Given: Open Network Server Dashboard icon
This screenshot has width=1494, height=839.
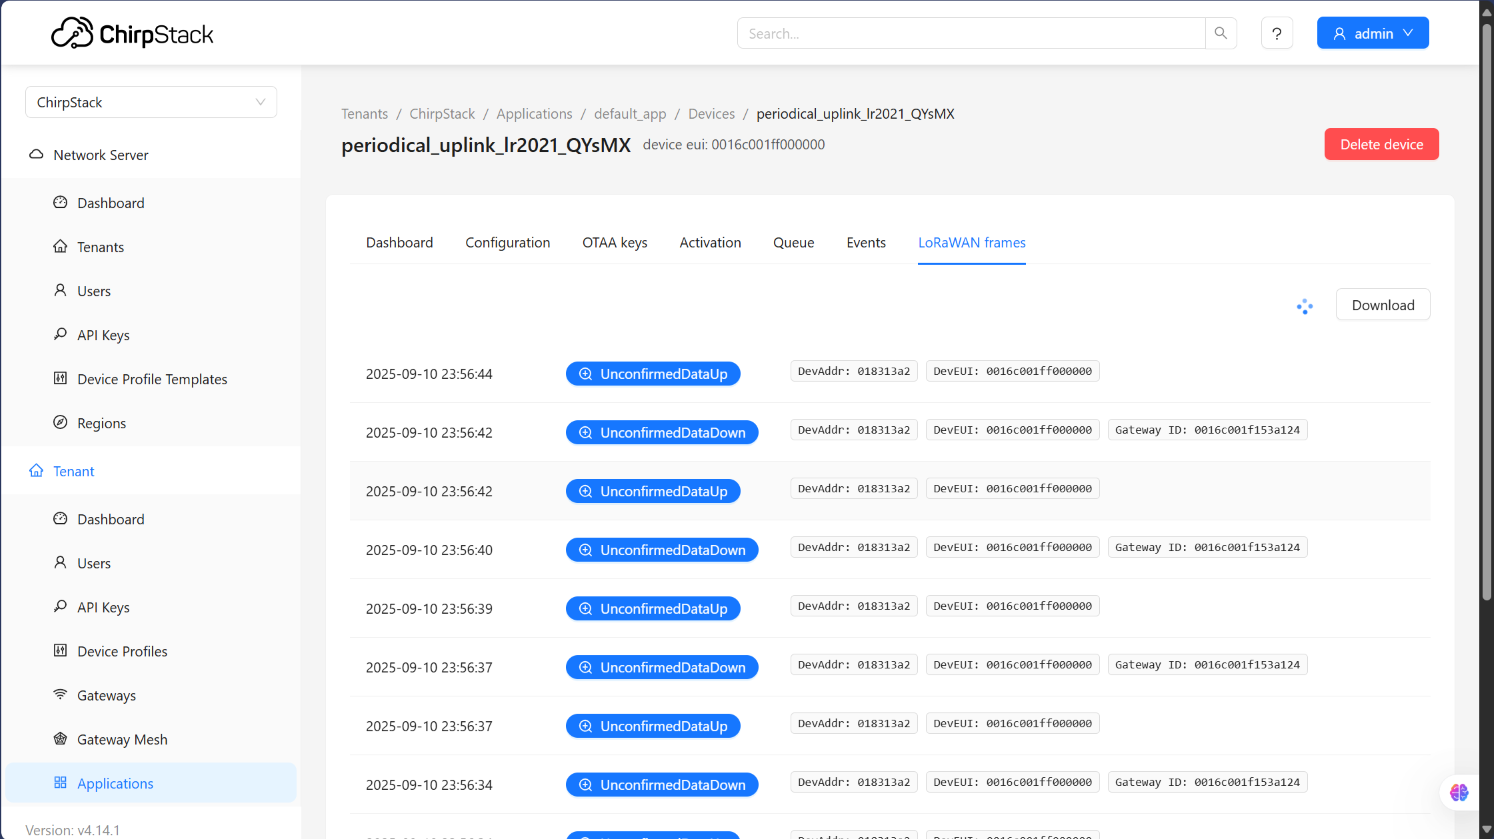Looking at the screenshot, I should (x=60, y=202).
